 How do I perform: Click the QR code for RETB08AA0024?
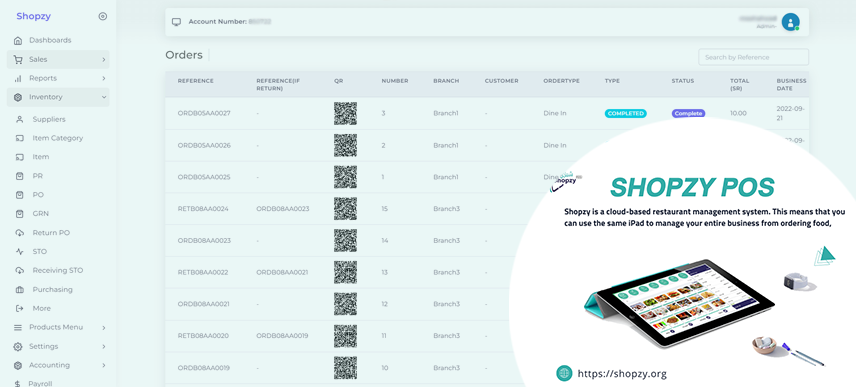tap(345, 209)
